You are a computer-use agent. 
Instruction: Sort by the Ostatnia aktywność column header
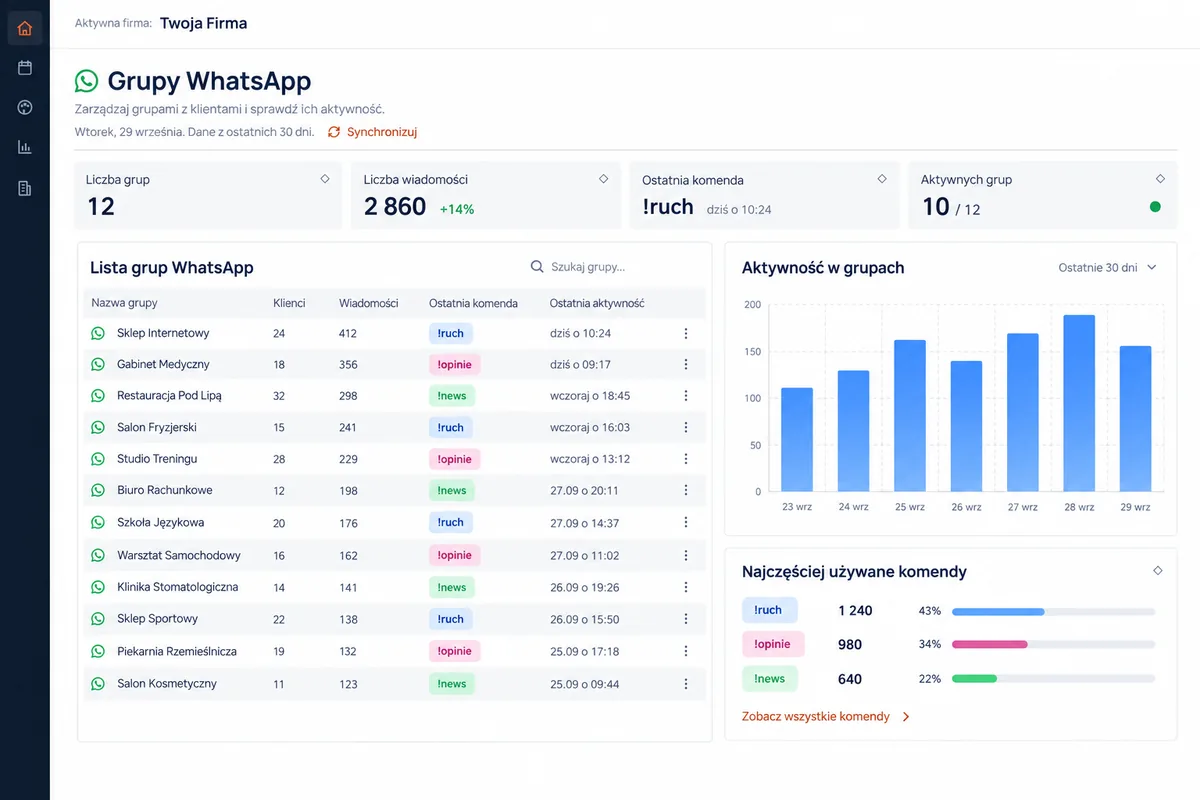[597, 303]
